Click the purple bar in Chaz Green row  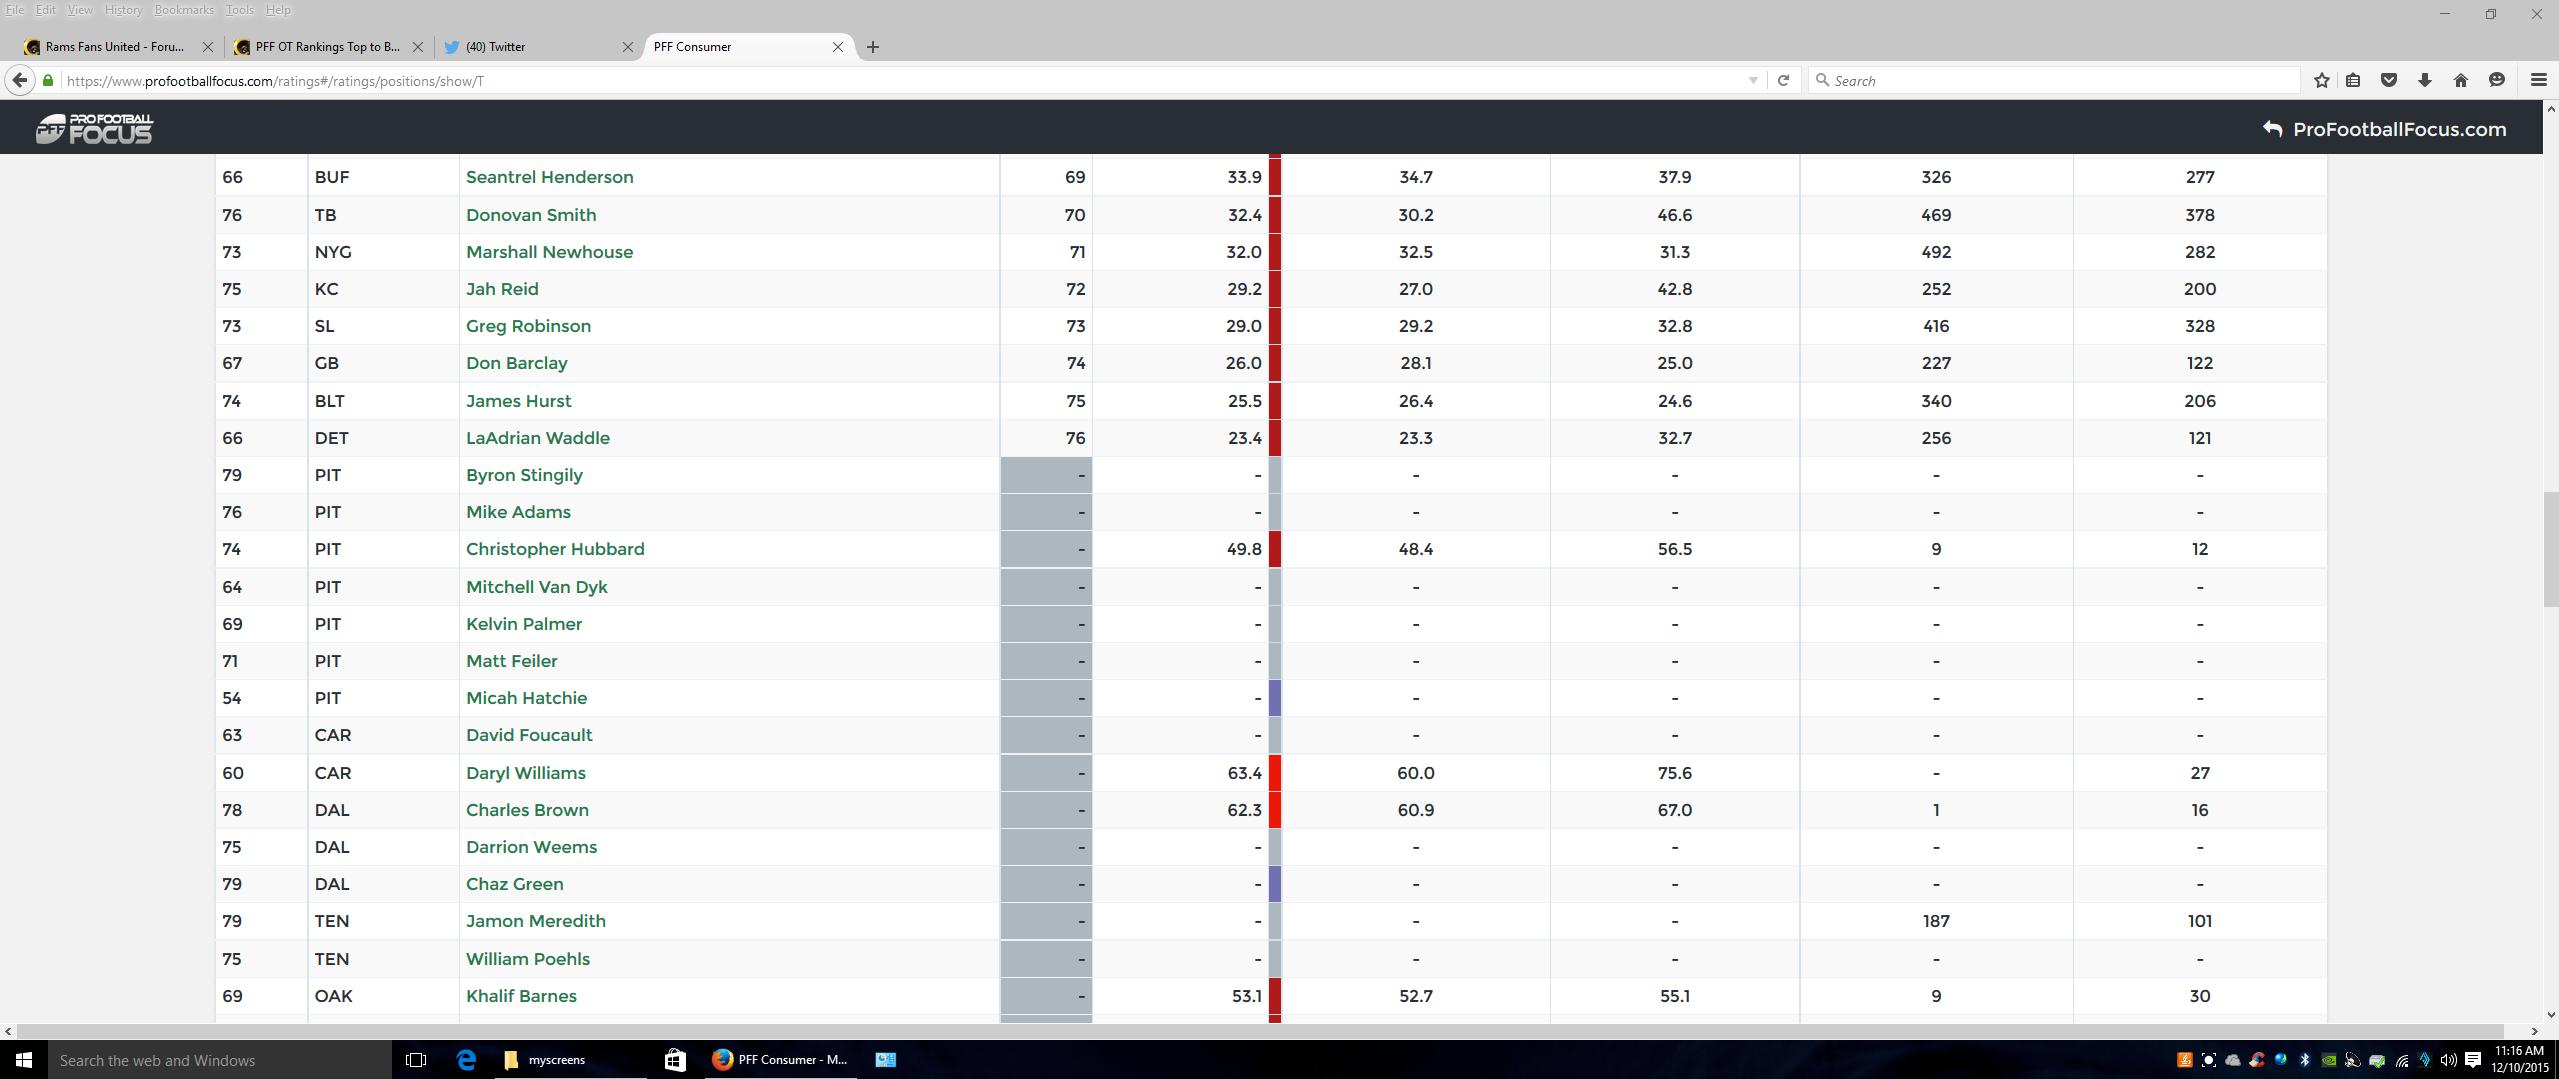(x=1275, y=884)
